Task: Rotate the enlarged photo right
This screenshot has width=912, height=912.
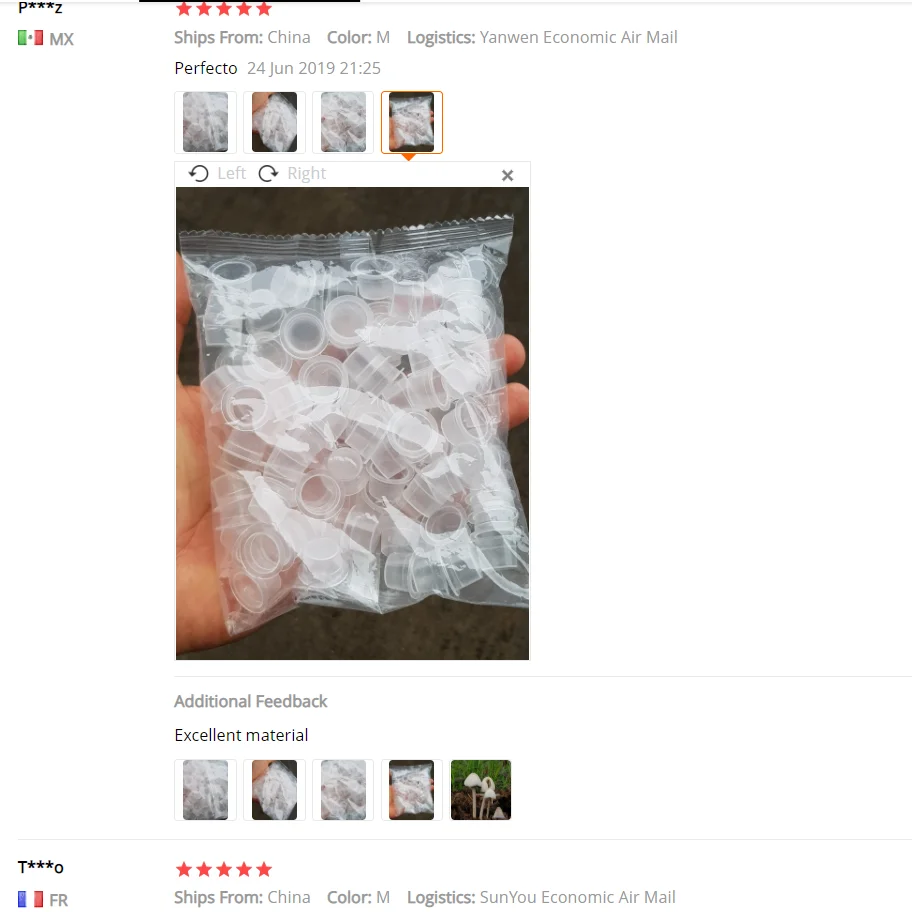Action: coord(268,173)
